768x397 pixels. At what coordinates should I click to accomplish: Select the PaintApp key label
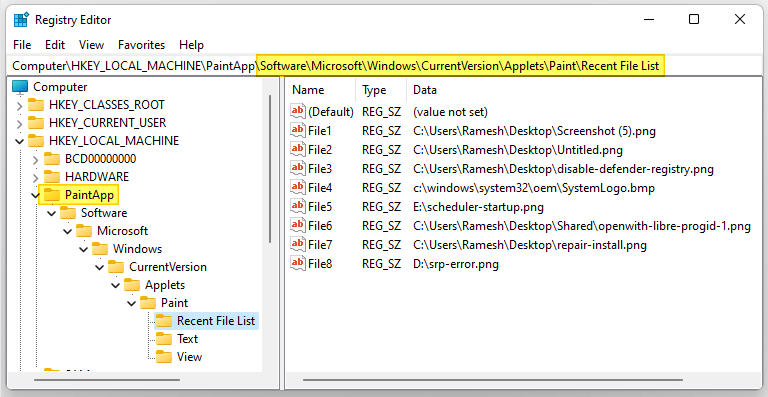pyautogui.click(x=90, y=195)
